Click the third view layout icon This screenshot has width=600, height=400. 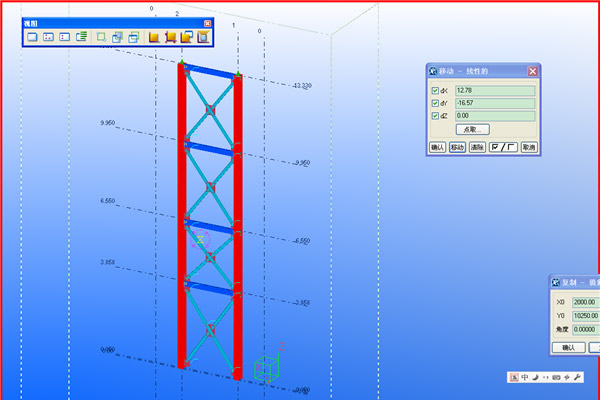(x=64, y=37)
